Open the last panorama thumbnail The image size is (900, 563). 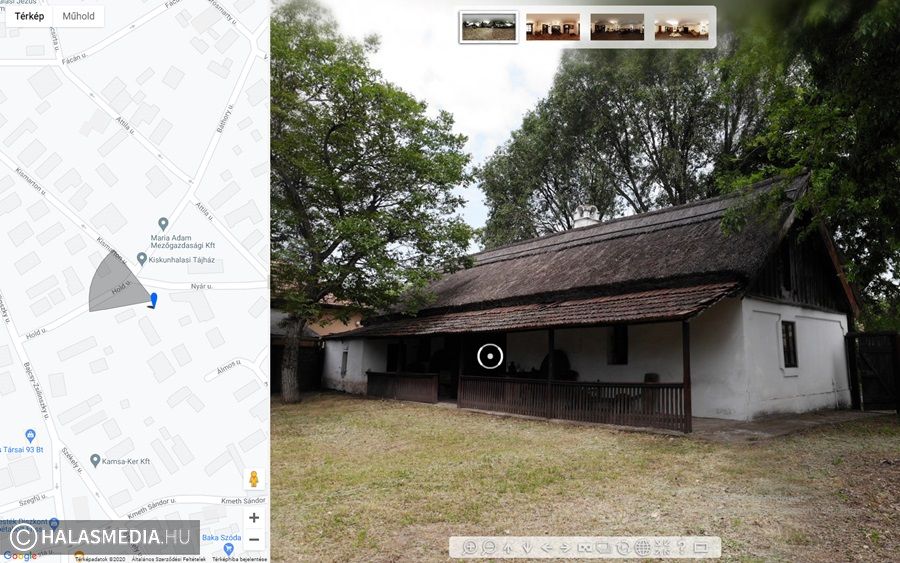pos(681,27)
